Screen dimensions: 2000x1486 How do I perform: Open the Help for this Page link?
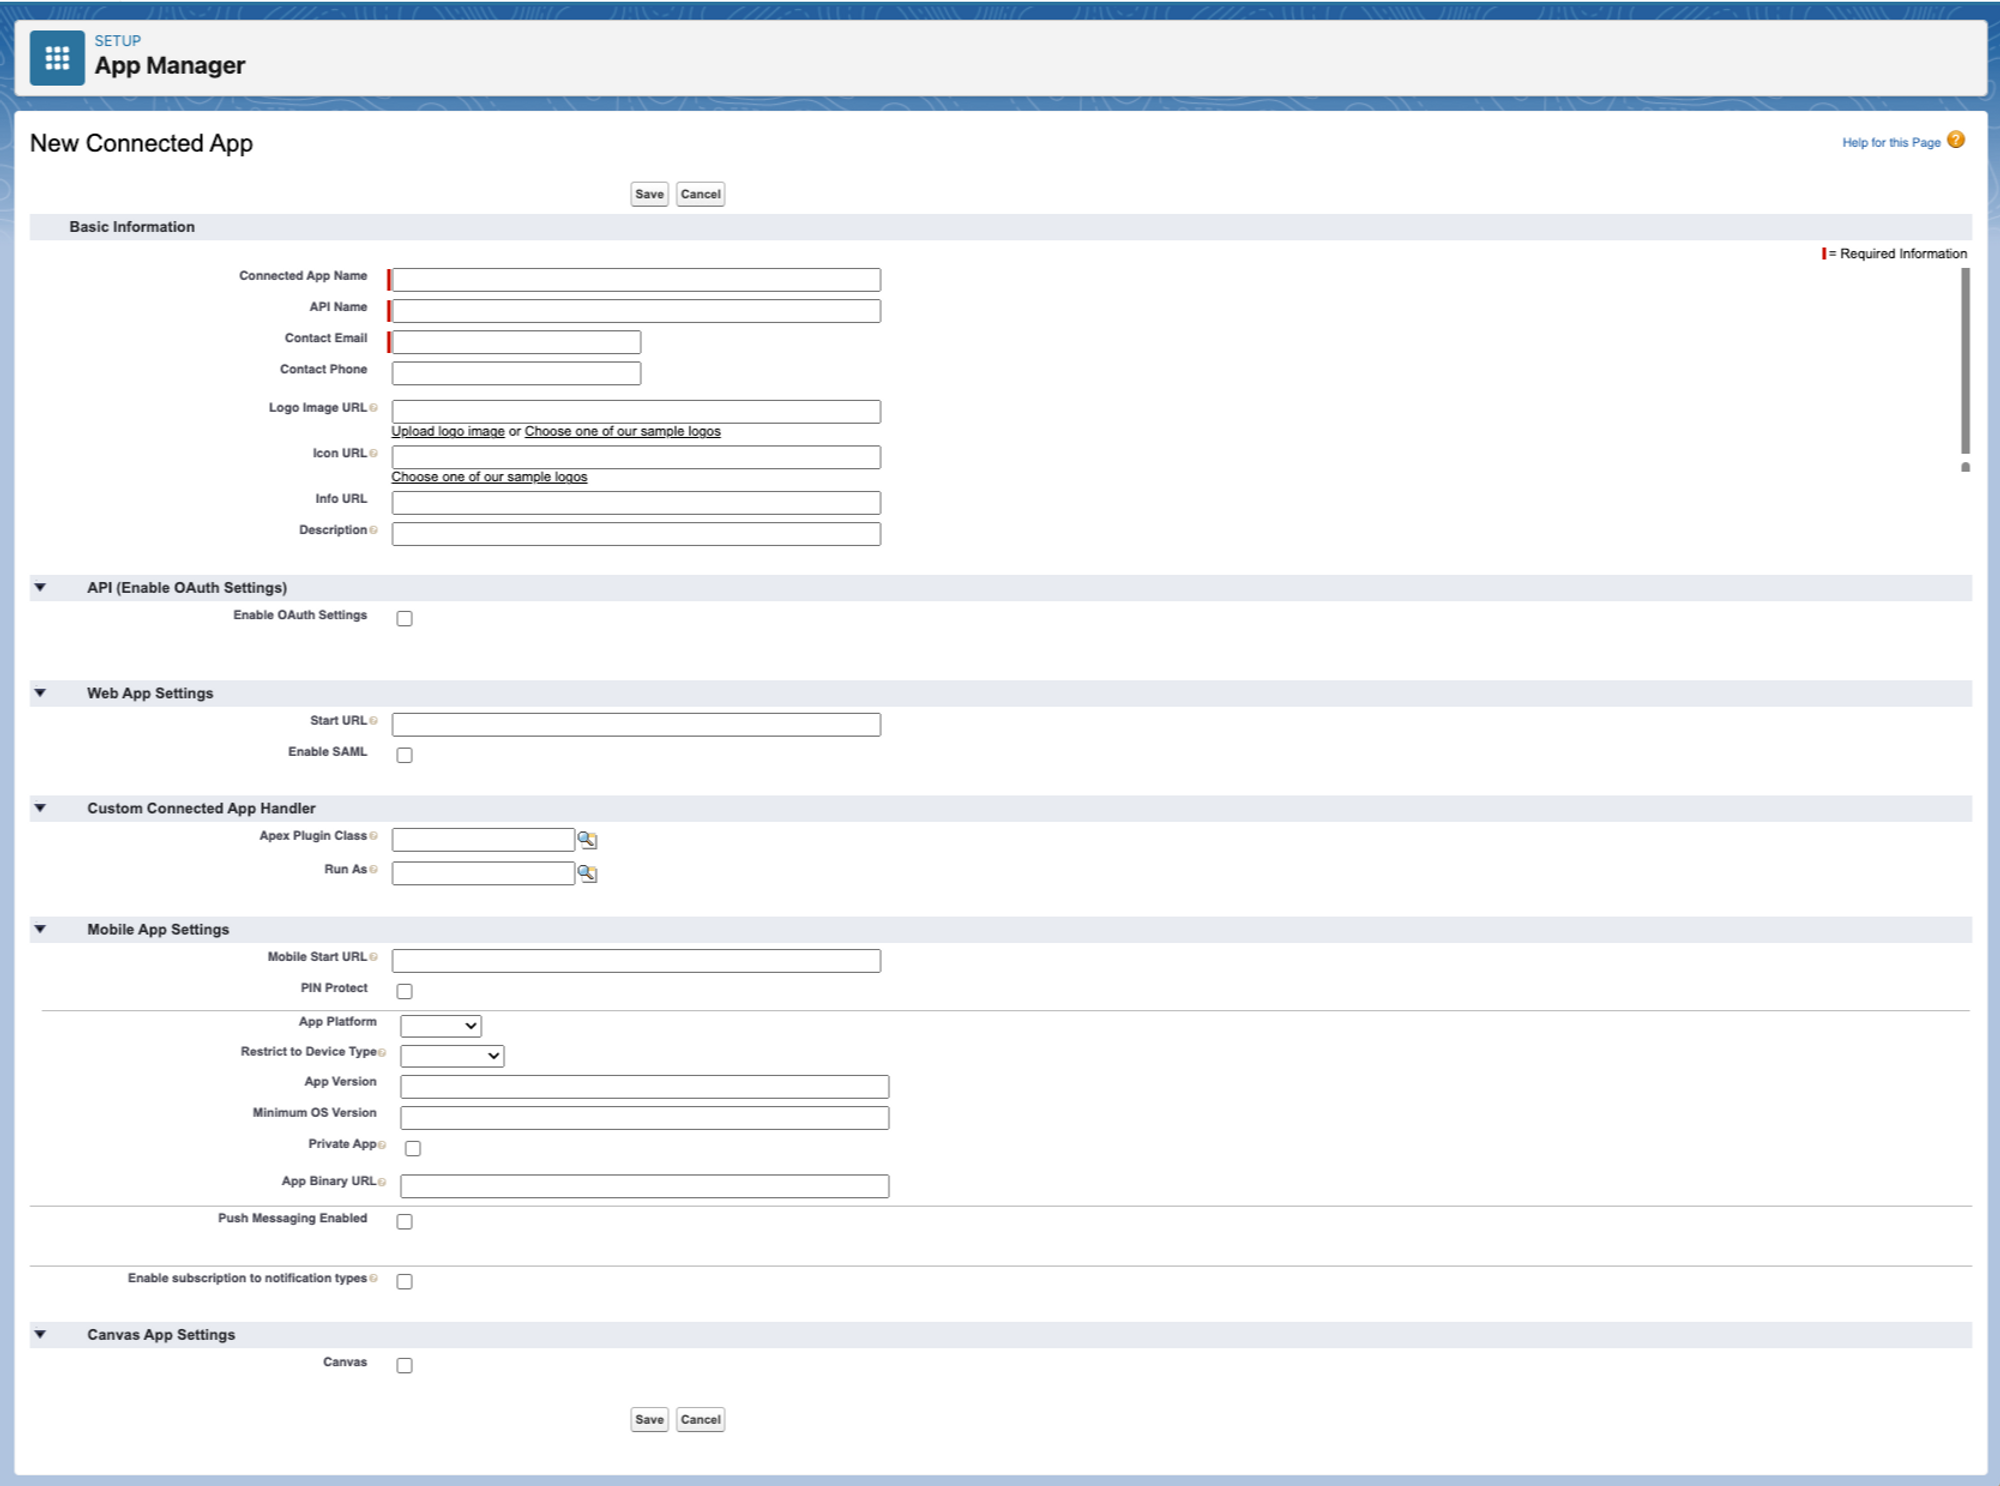pyautogui.click(x=1890, y=143)
